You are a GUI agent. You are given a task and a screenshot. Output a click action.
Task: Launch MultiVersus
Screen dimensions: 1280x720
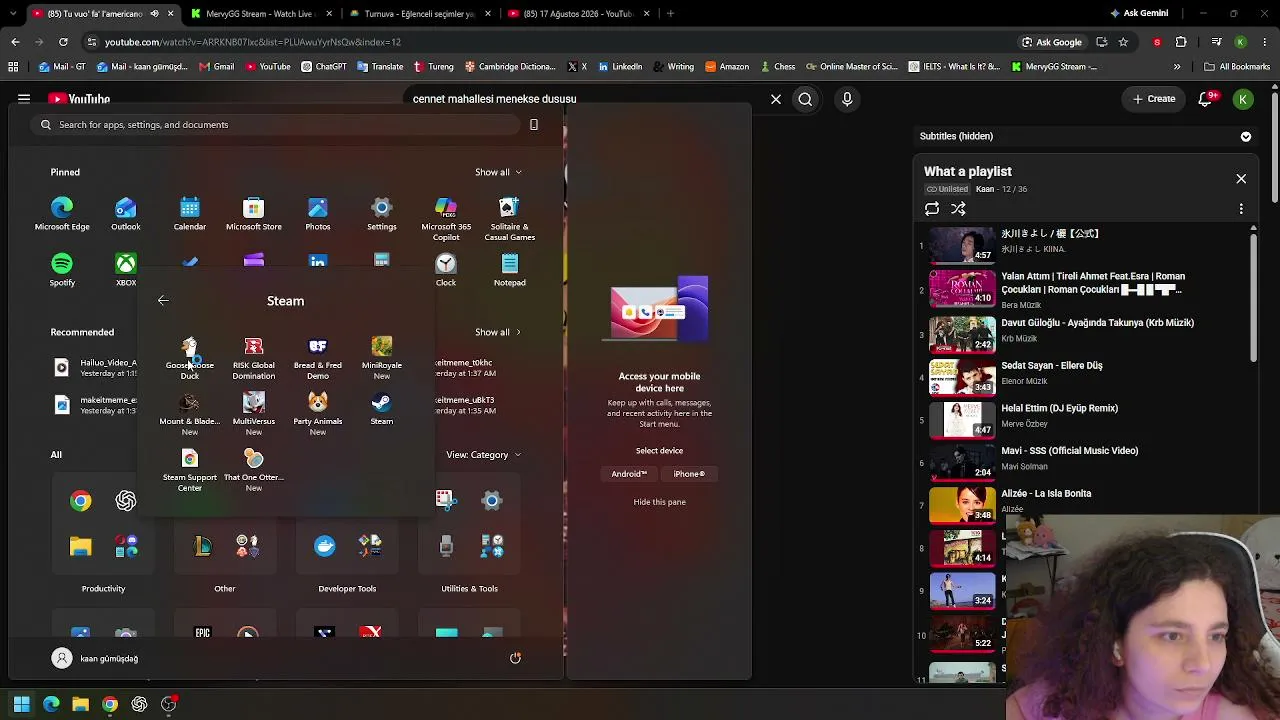point(253,413)
